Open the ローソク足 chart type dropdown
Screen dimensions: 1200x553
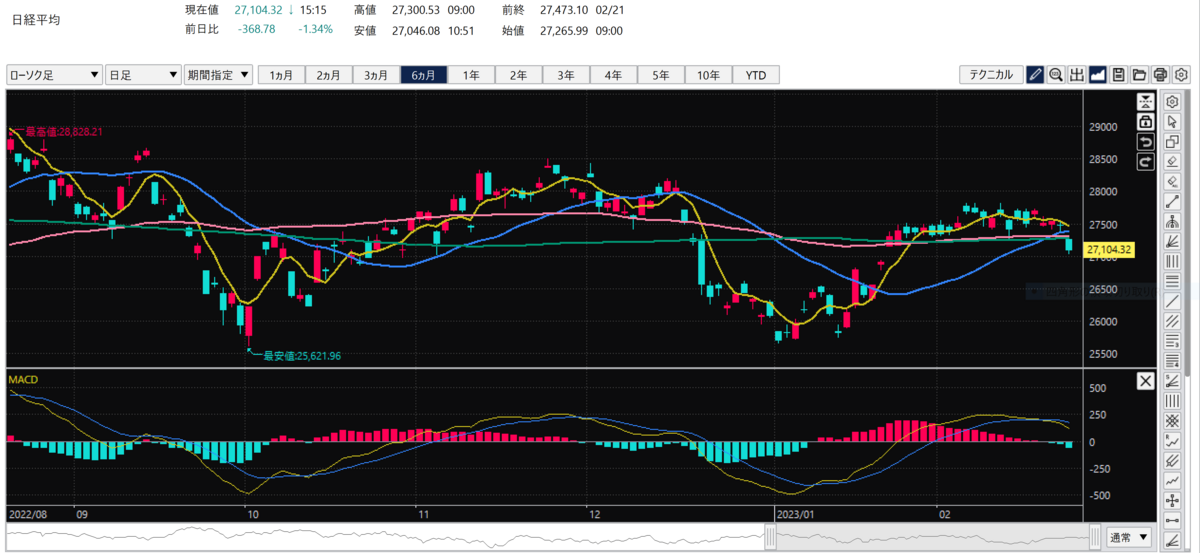[54, 75]
